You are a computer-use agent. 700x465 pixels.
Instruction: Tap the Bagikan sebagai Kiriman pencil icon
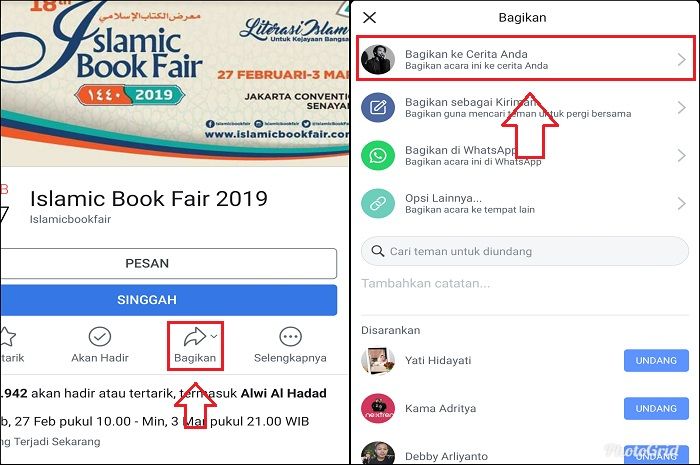378,108
